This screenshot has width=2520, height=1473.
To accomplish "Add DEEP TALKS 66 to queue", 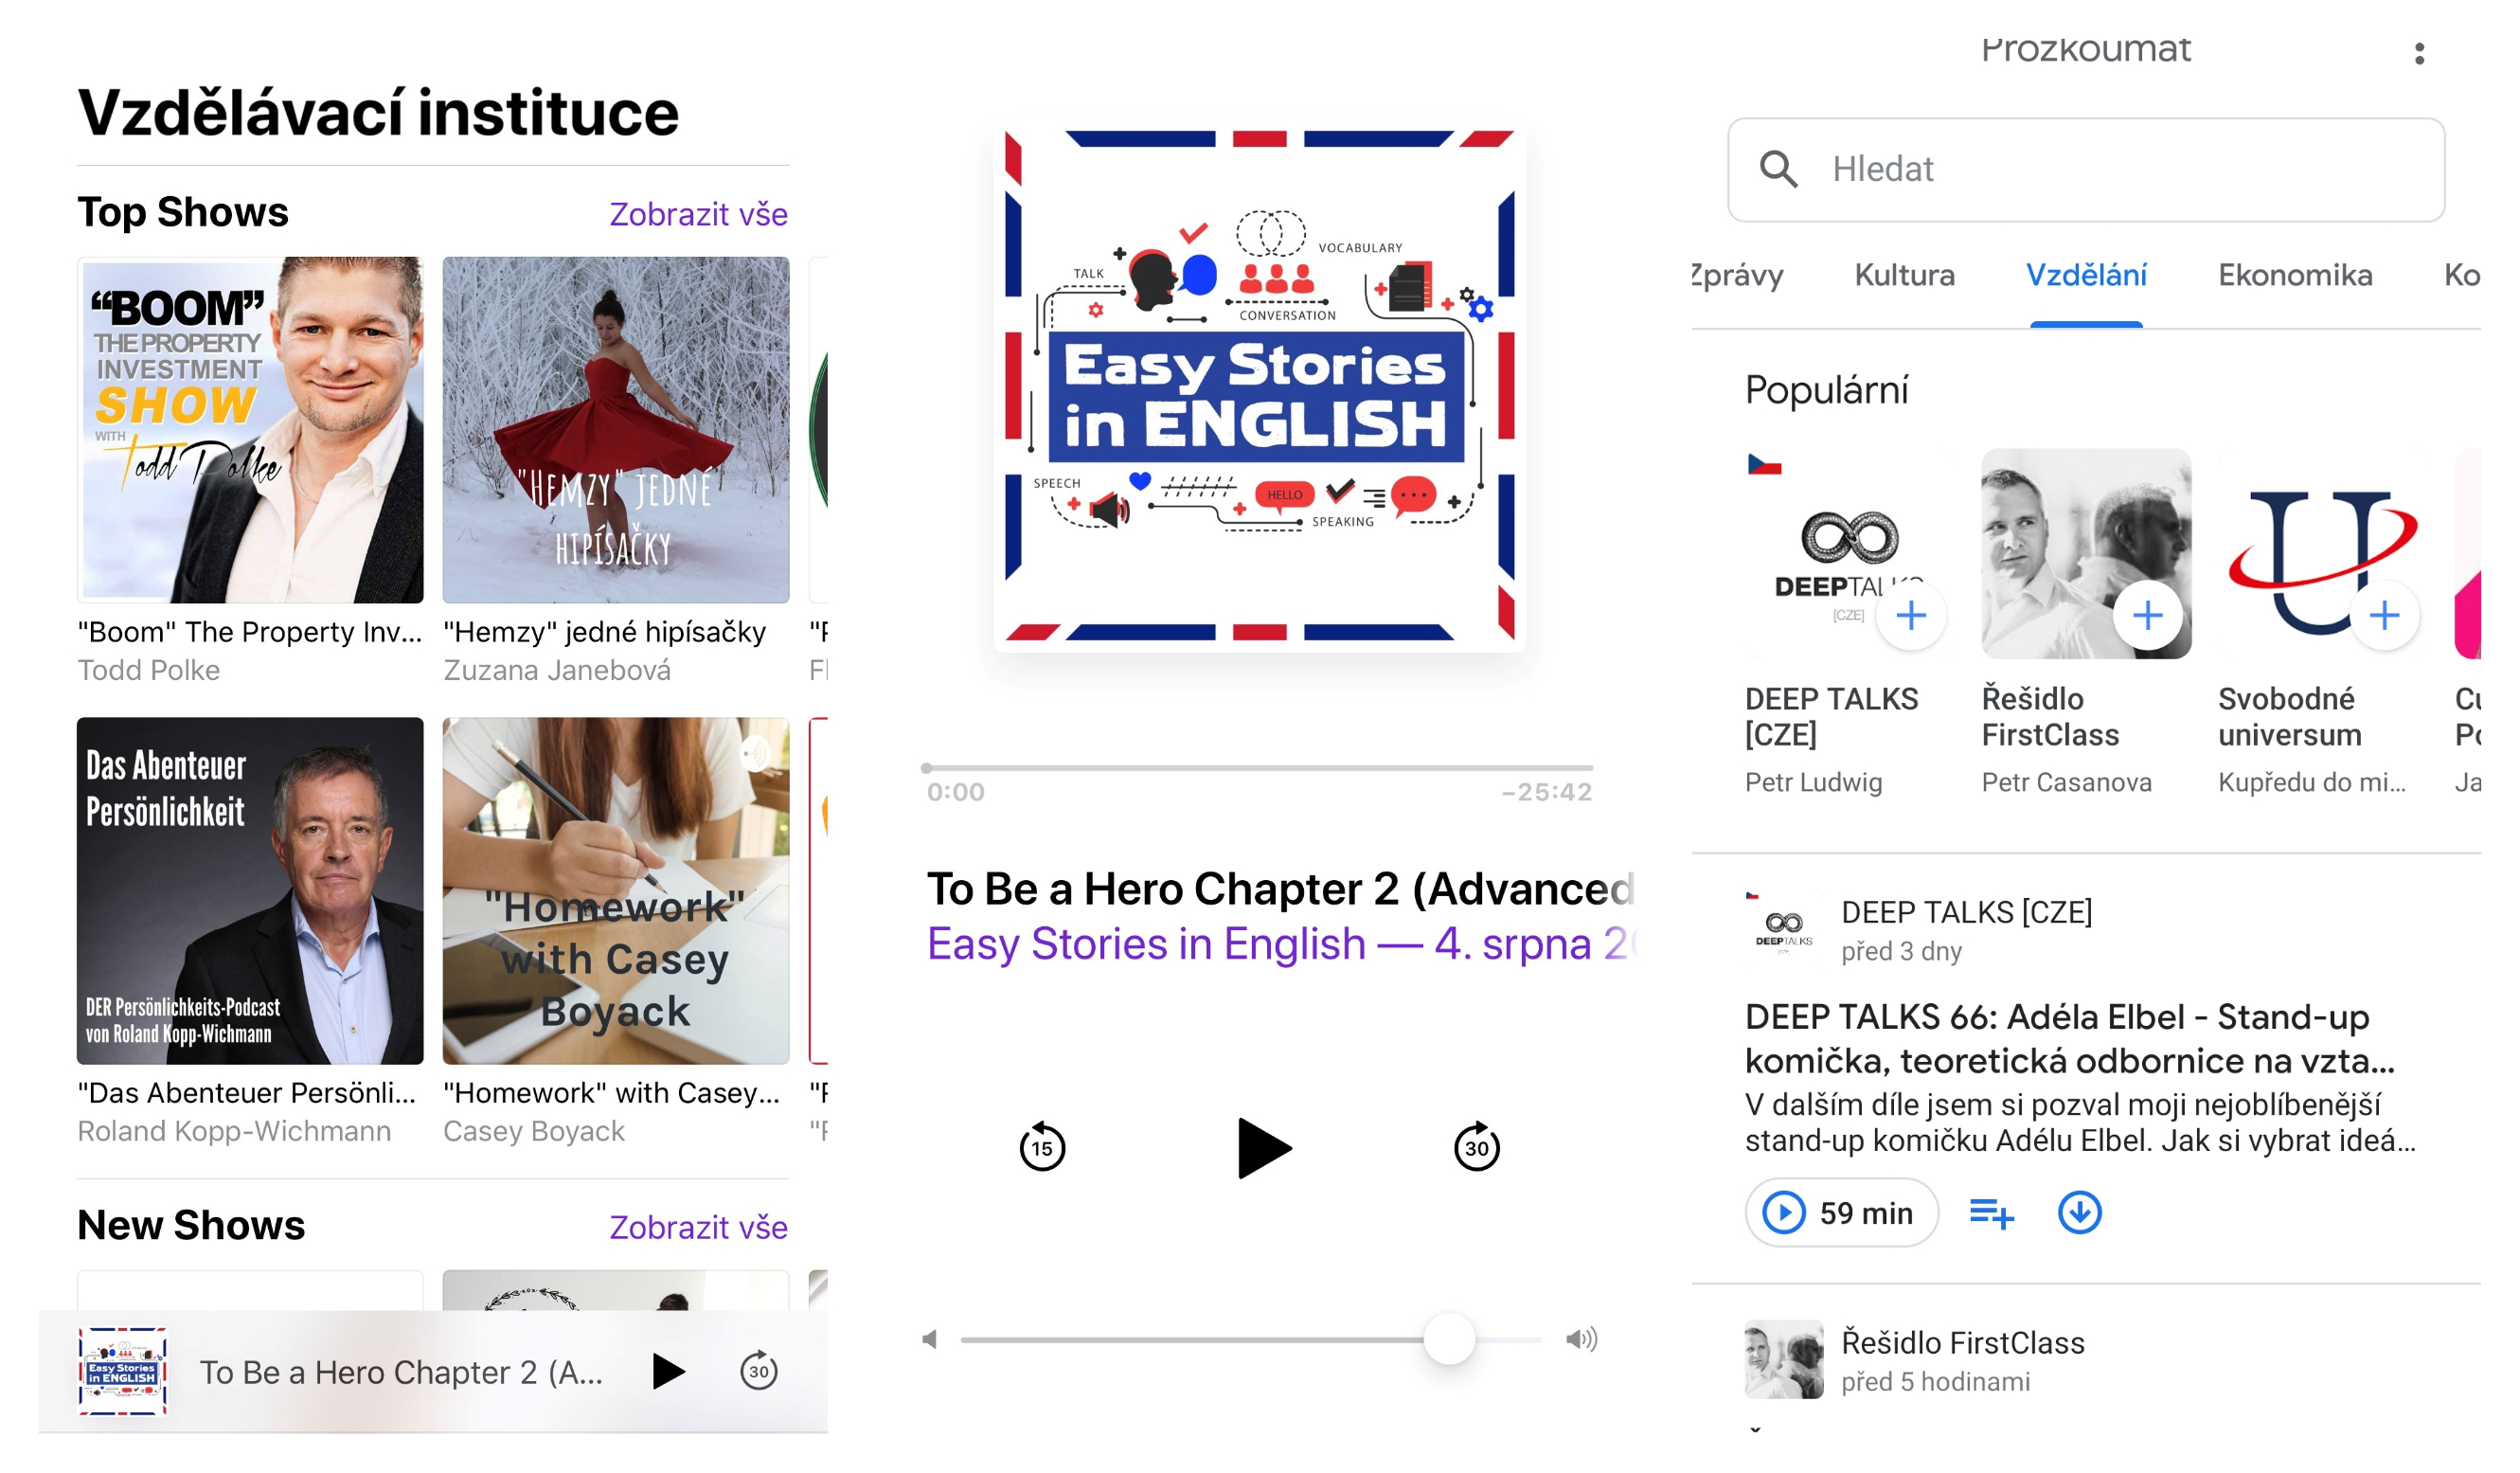I will (x=1991, y=1213).
